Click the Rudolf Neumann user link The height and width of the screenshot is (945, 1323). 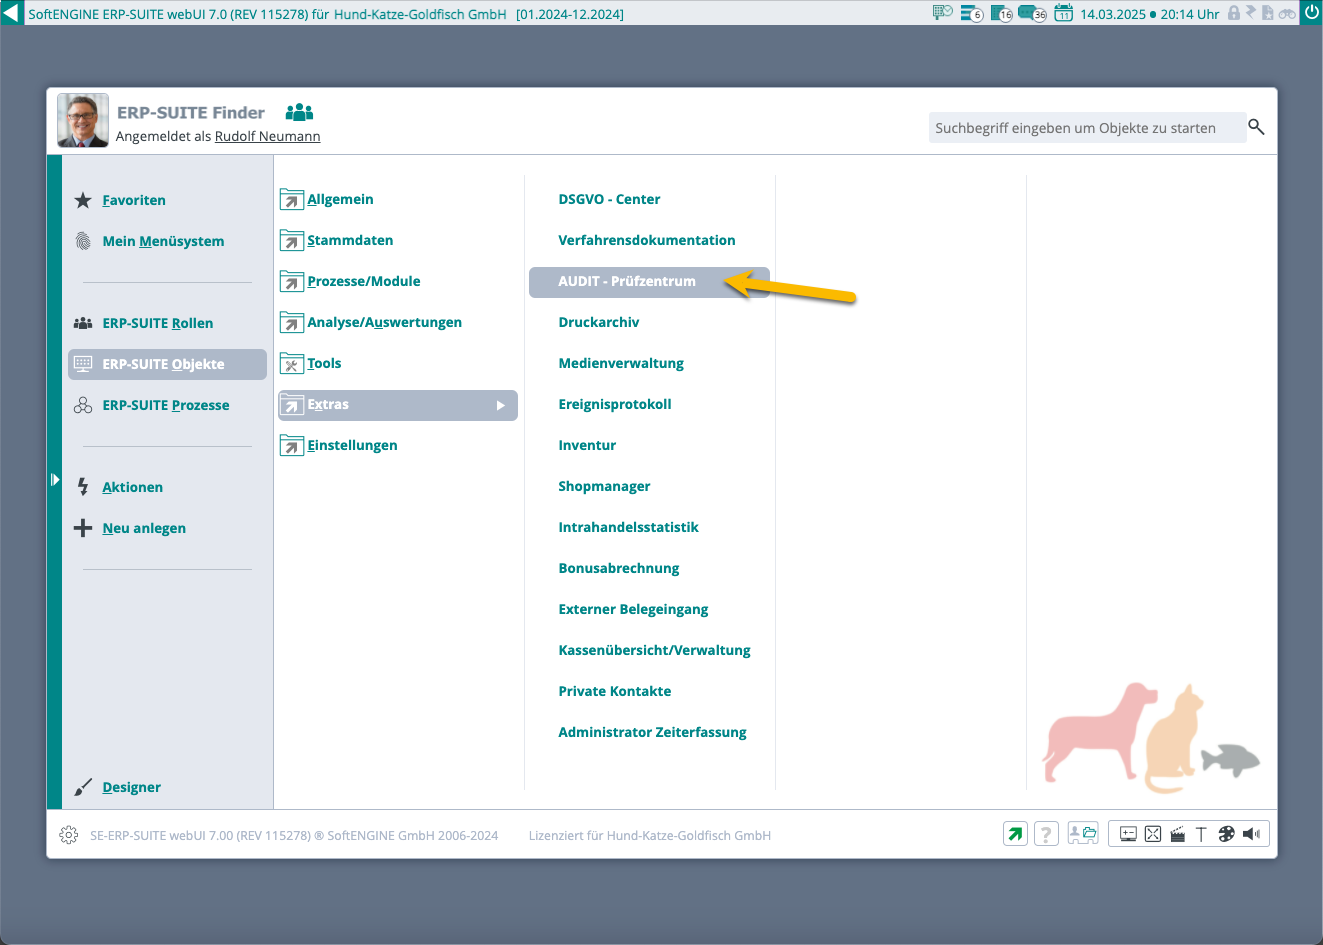pyautogui.click(x=267, y=136)
